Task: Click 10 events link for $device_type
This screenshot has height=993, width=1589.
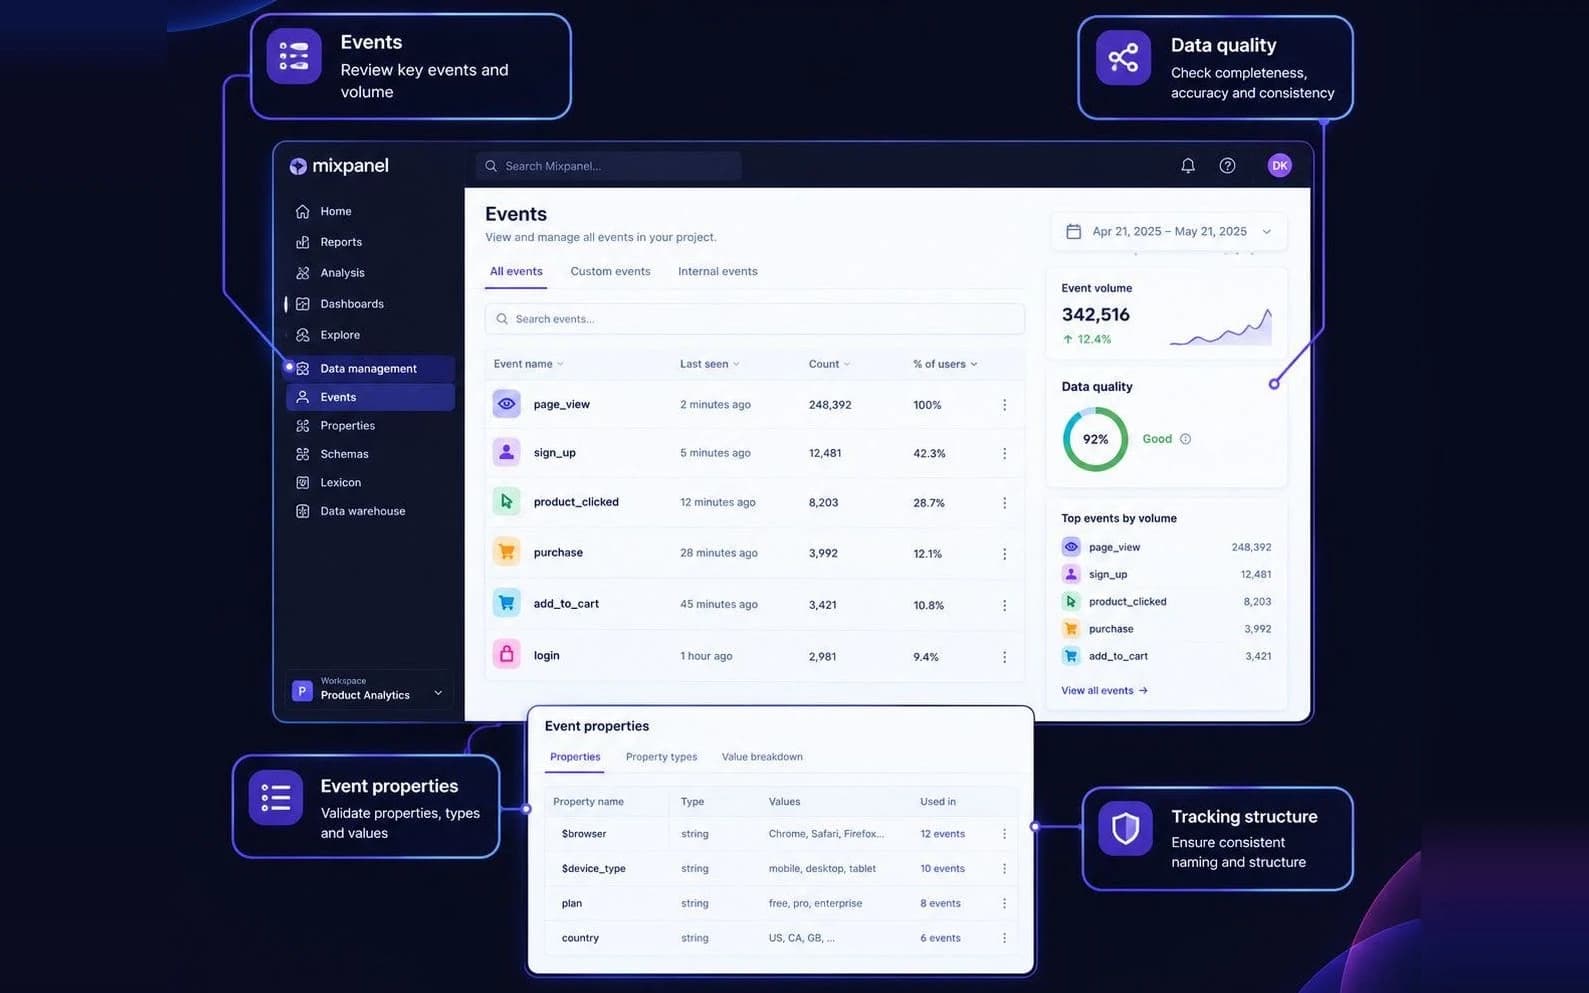Action: 942,869
